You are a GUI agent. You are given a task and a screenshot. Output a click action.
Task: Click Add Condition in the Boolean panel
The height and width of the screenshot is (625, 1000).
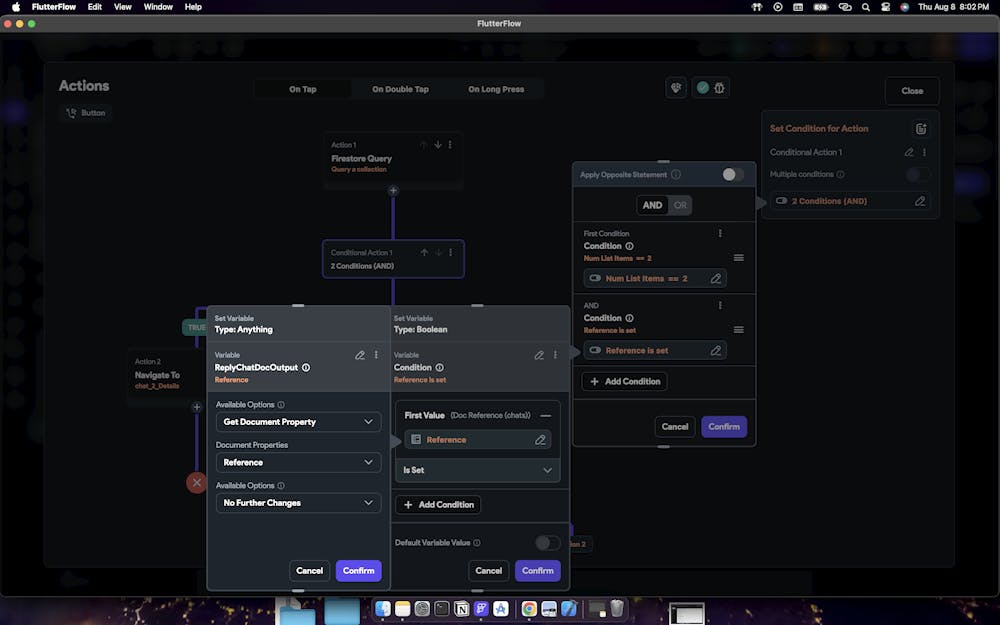coord(438,505)
